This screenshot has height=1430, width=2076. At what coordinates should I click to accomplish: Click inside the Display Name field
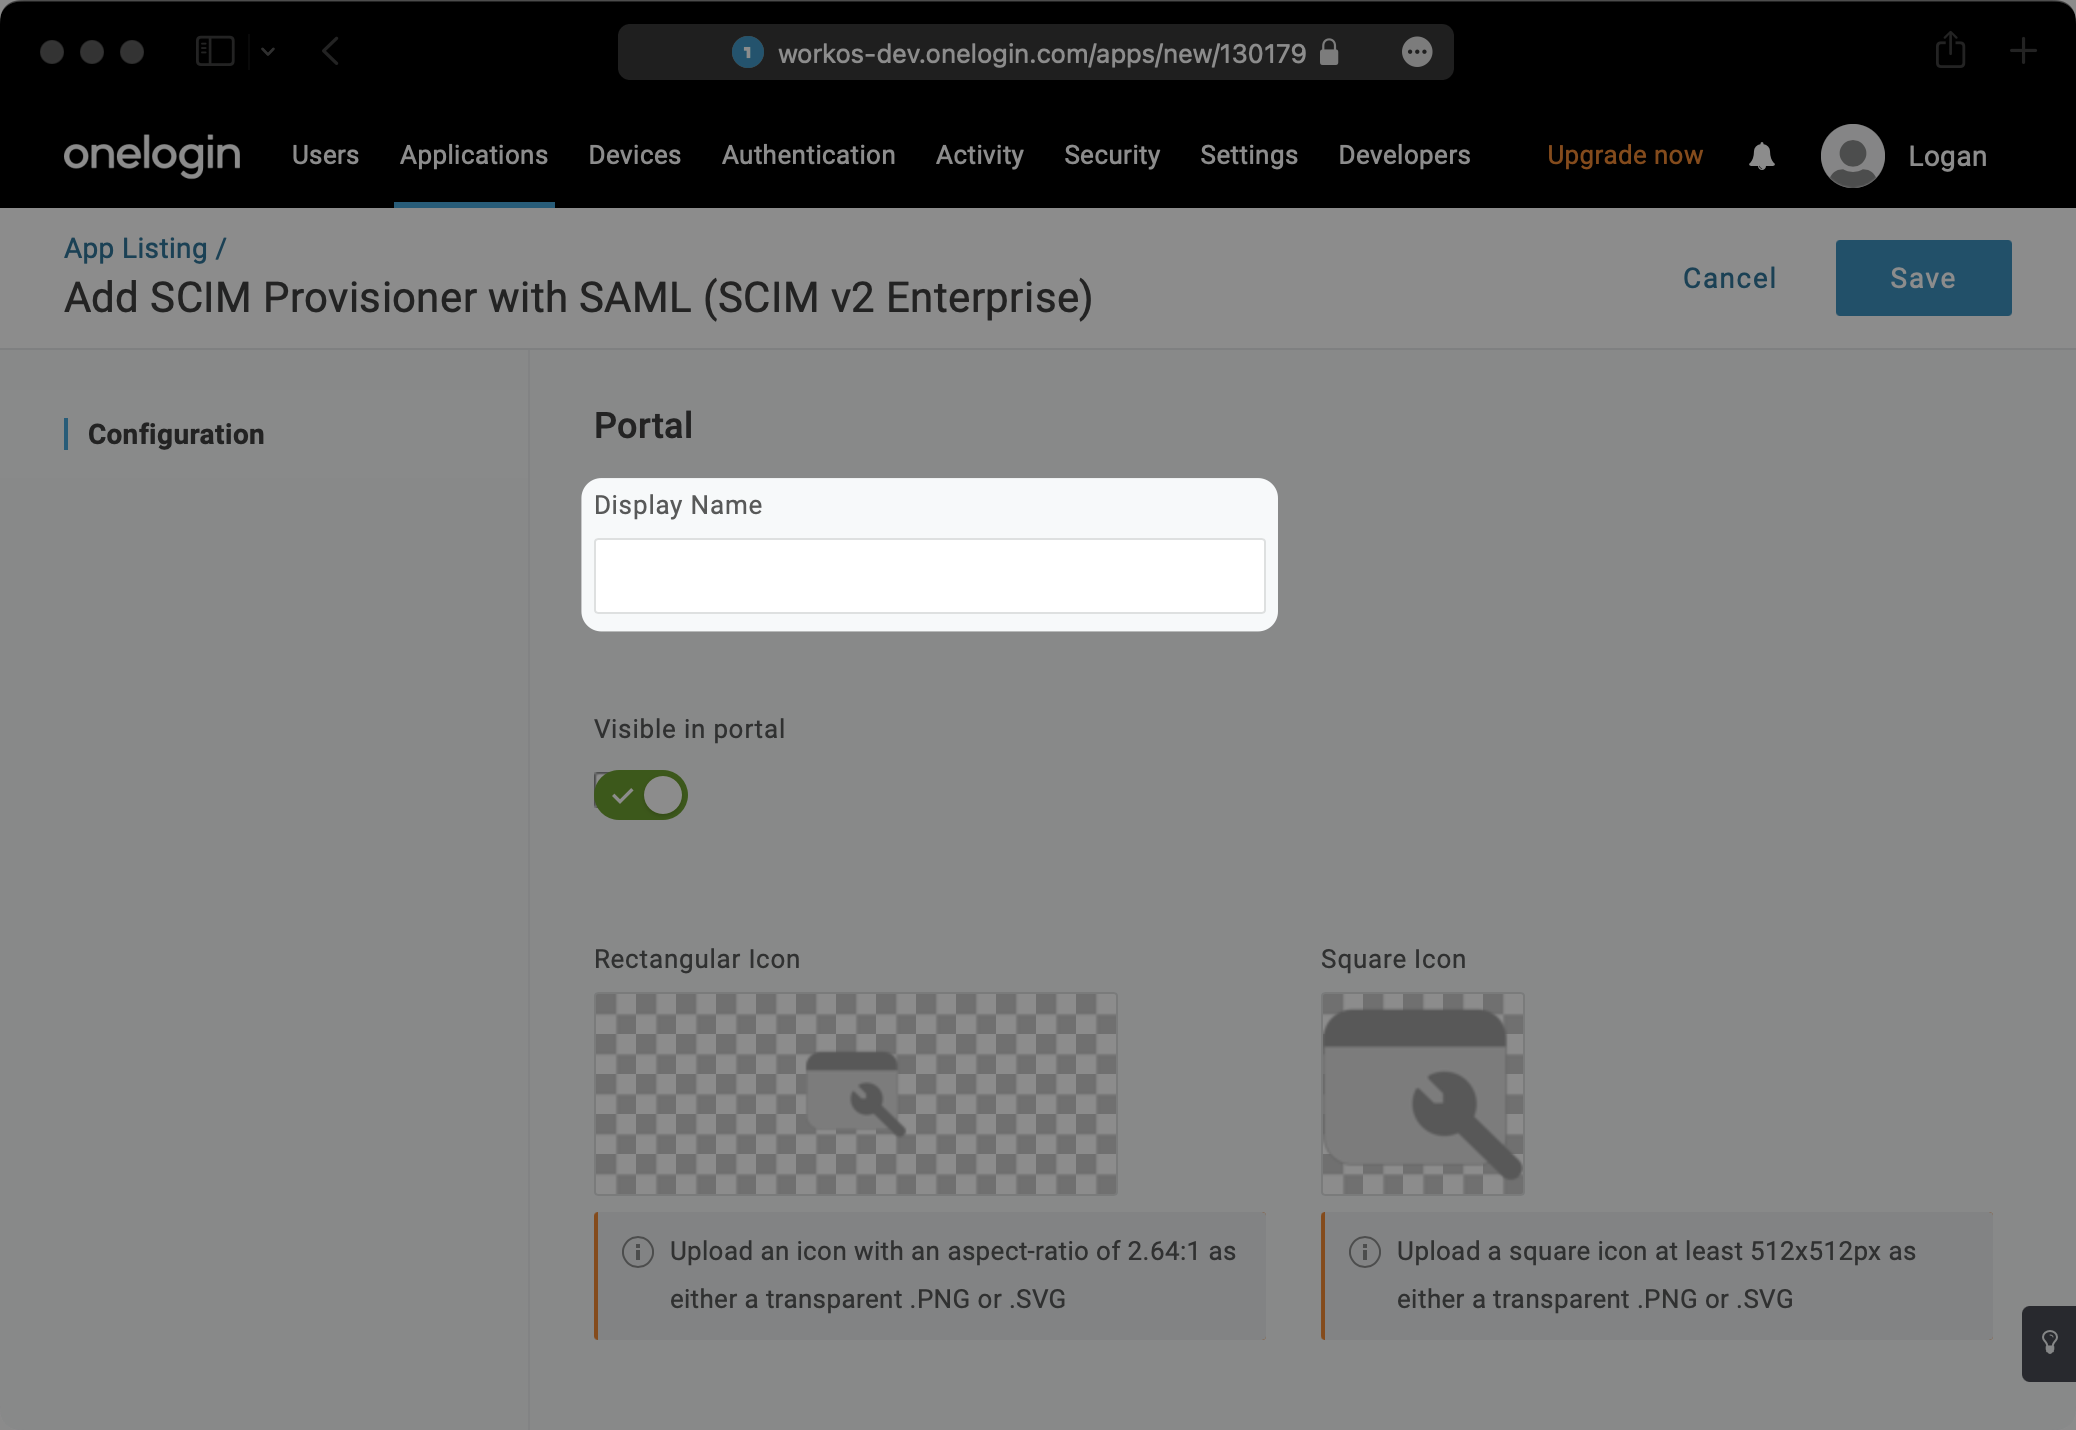pyautogui.click(x=929, y=576)
